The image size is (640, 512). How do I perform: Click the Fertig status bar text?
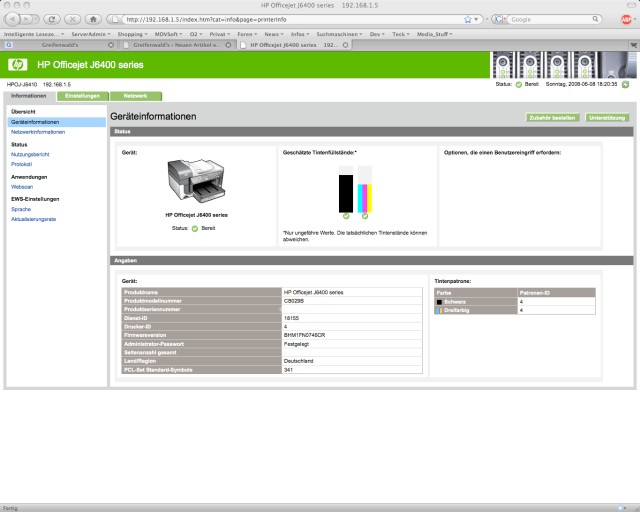[x=10, y=508]
